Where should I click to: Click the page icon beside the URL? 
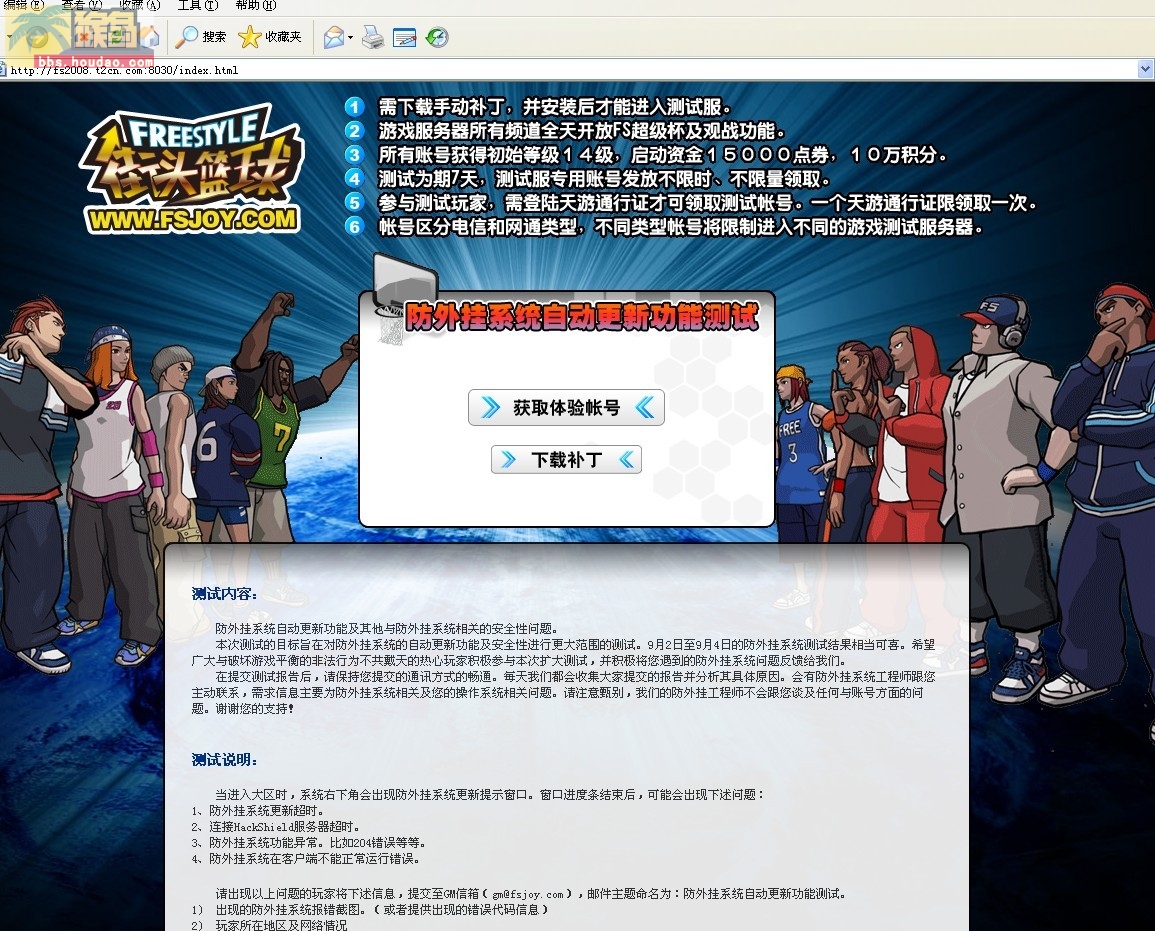coord(3,70)
